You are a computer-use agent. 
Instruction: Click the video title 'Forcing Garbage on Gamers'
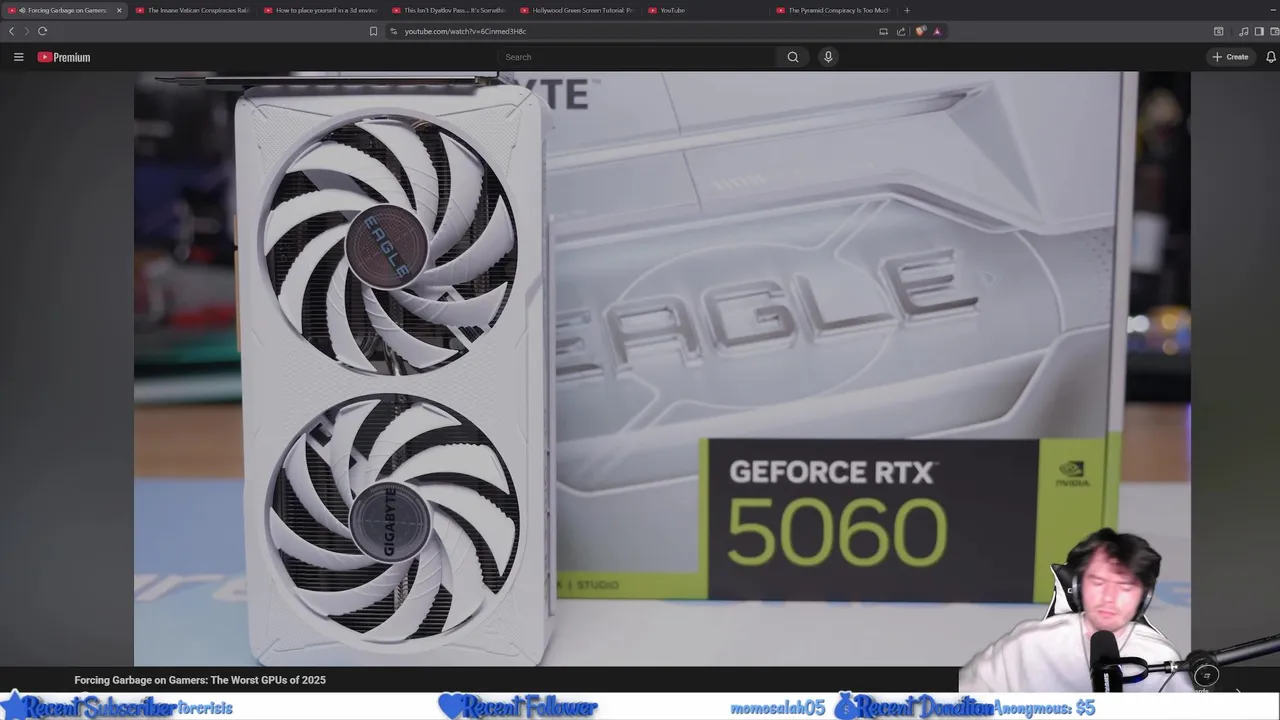pos(200,680)
